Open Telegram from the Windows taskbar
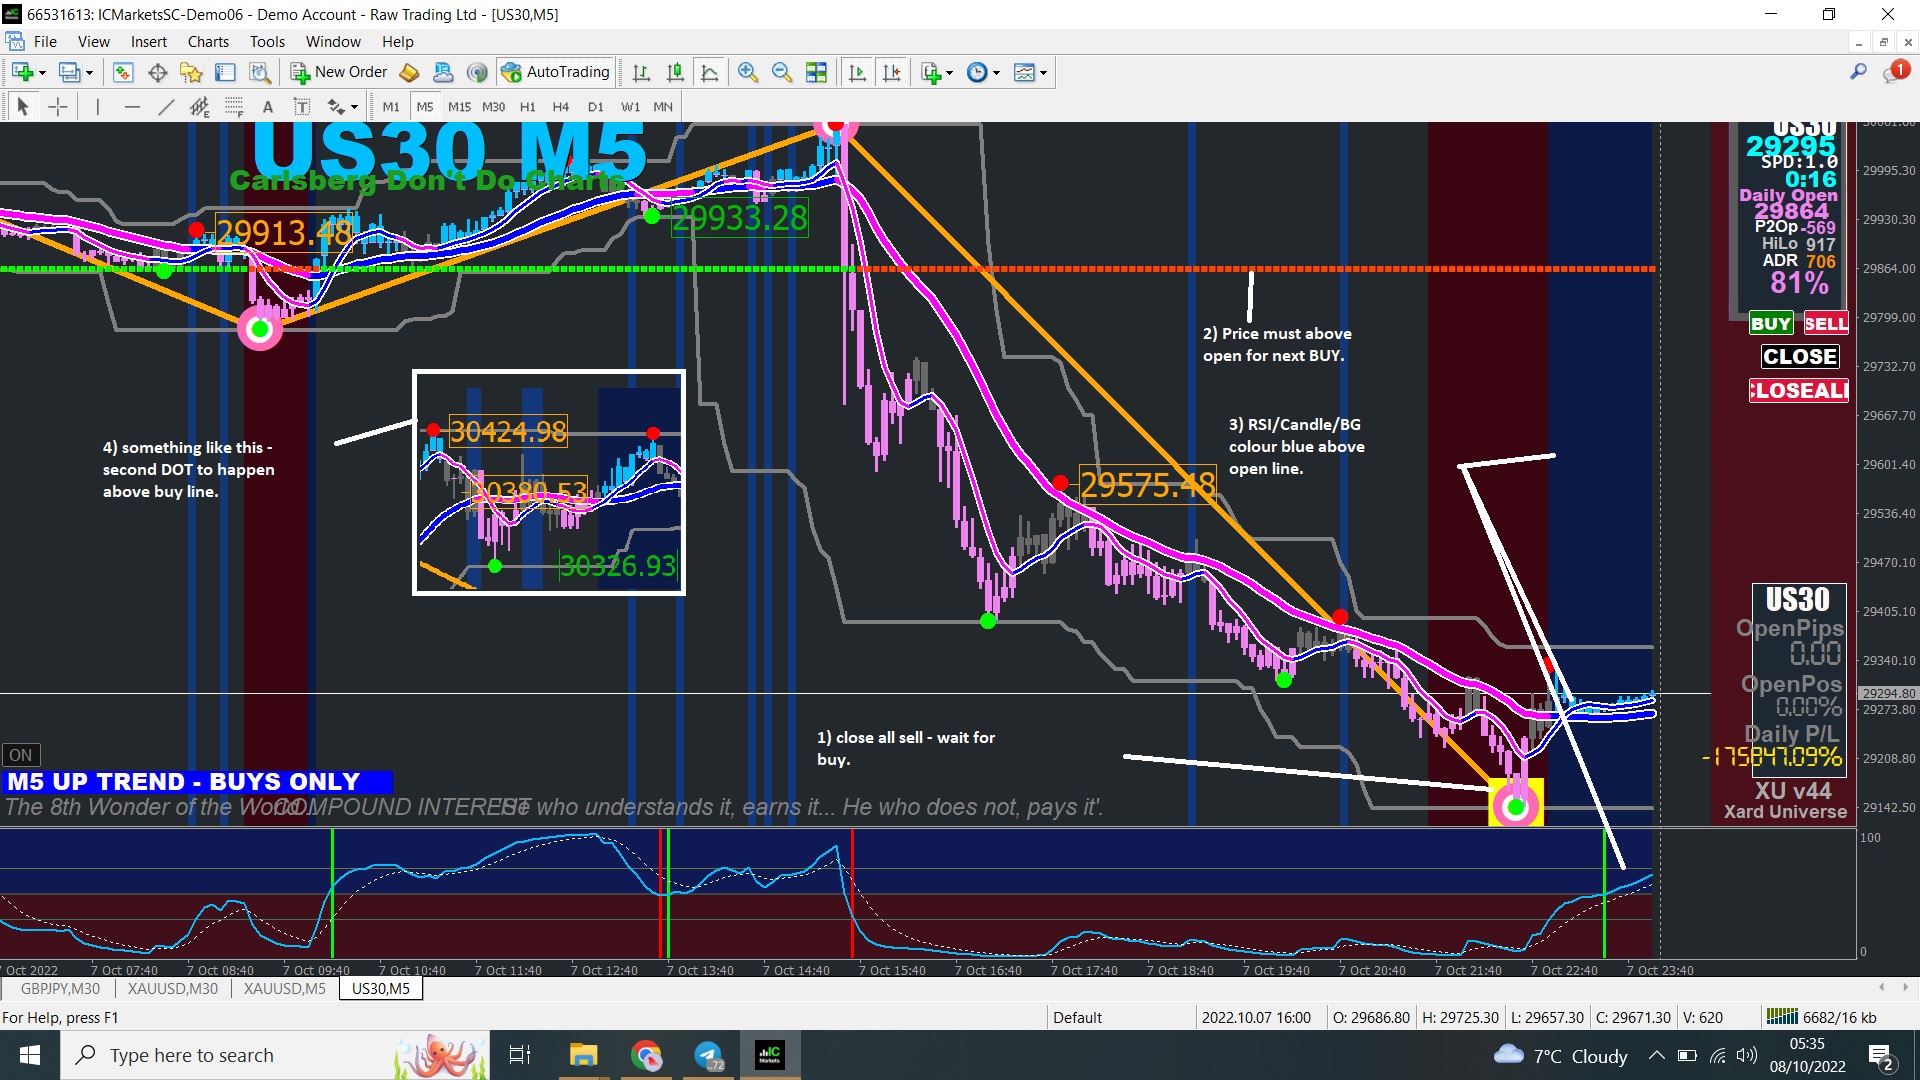Image resolution: width=1920 pixels, height=1080 pixels. coord(708,1055)
